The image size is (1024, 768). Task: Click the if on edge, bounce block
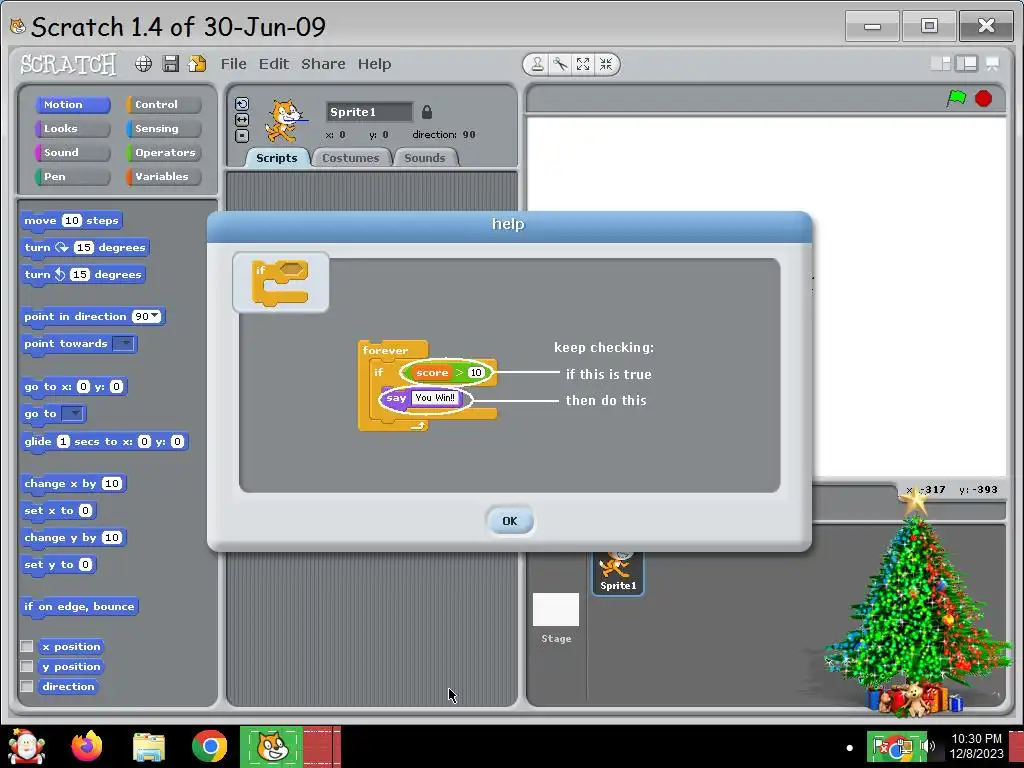[x=79, y=607]
